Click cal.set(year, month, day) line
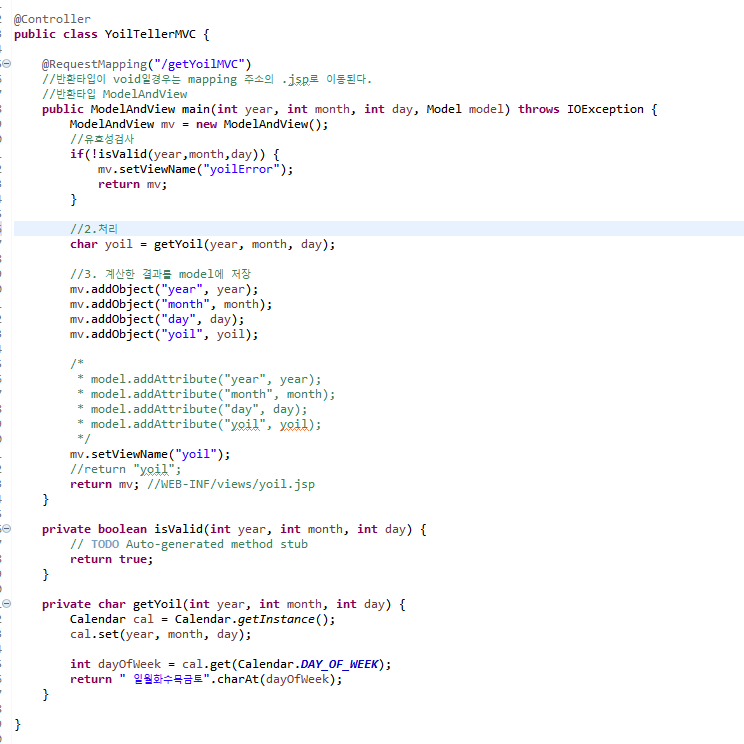 pyautogui.click(x=160, y=634)
